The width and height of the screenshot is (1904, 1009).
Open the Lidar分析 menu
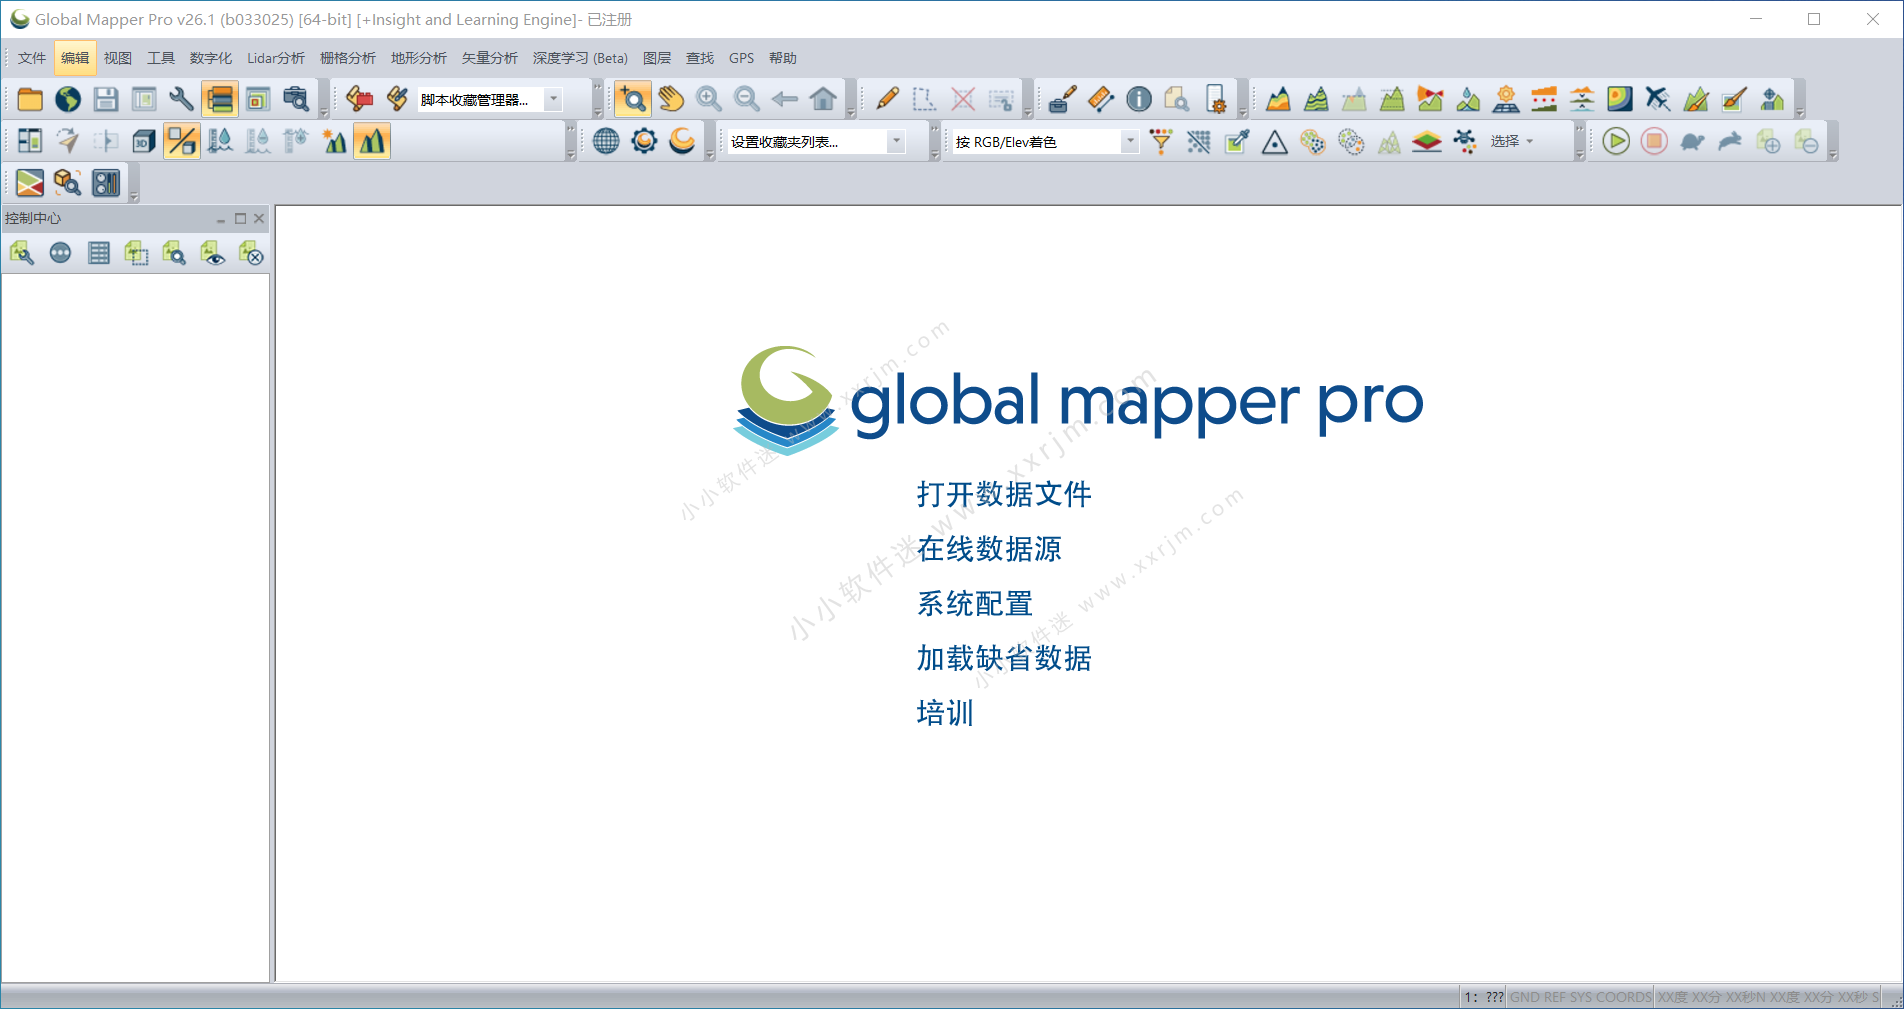click(276, 58)
